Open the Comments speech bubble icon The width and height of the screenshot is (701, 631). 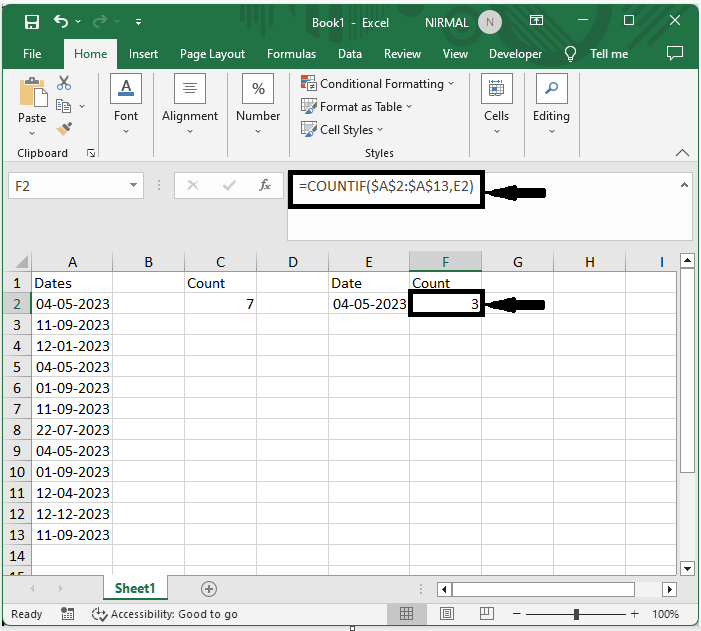tap(675, 53)
